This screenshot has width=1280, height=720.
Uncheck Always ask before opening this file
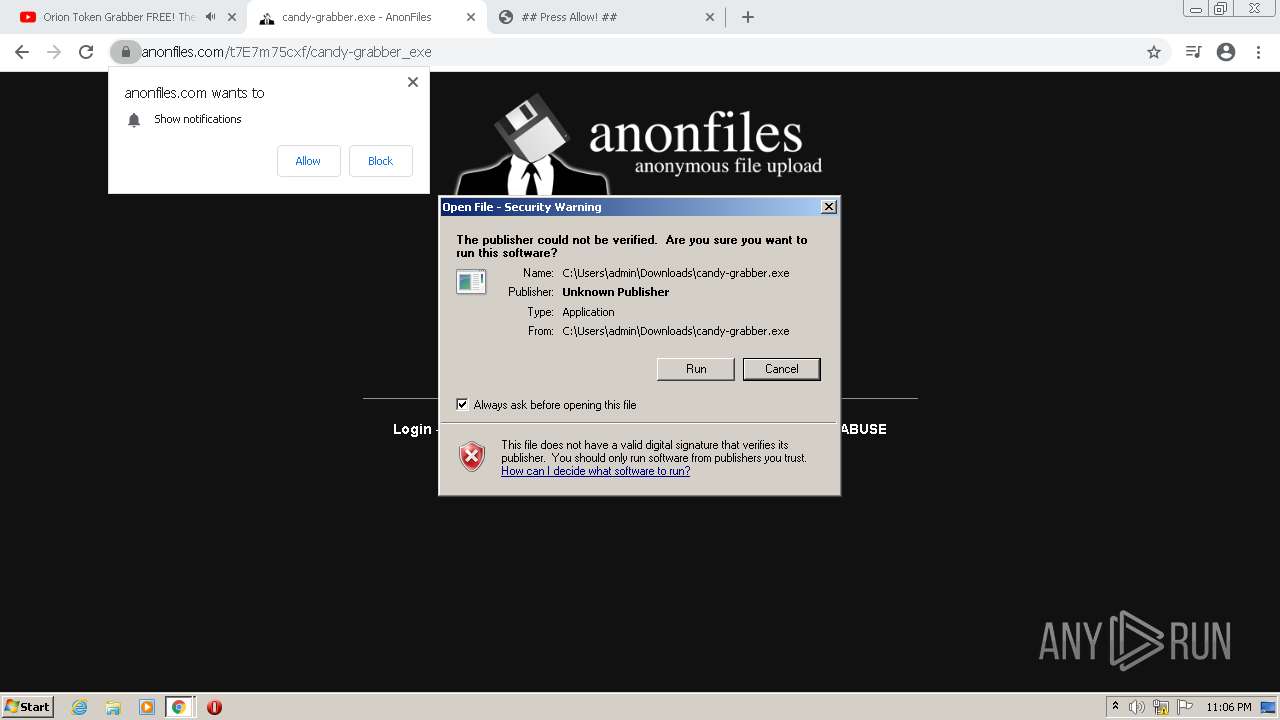(x=462, y=405)
